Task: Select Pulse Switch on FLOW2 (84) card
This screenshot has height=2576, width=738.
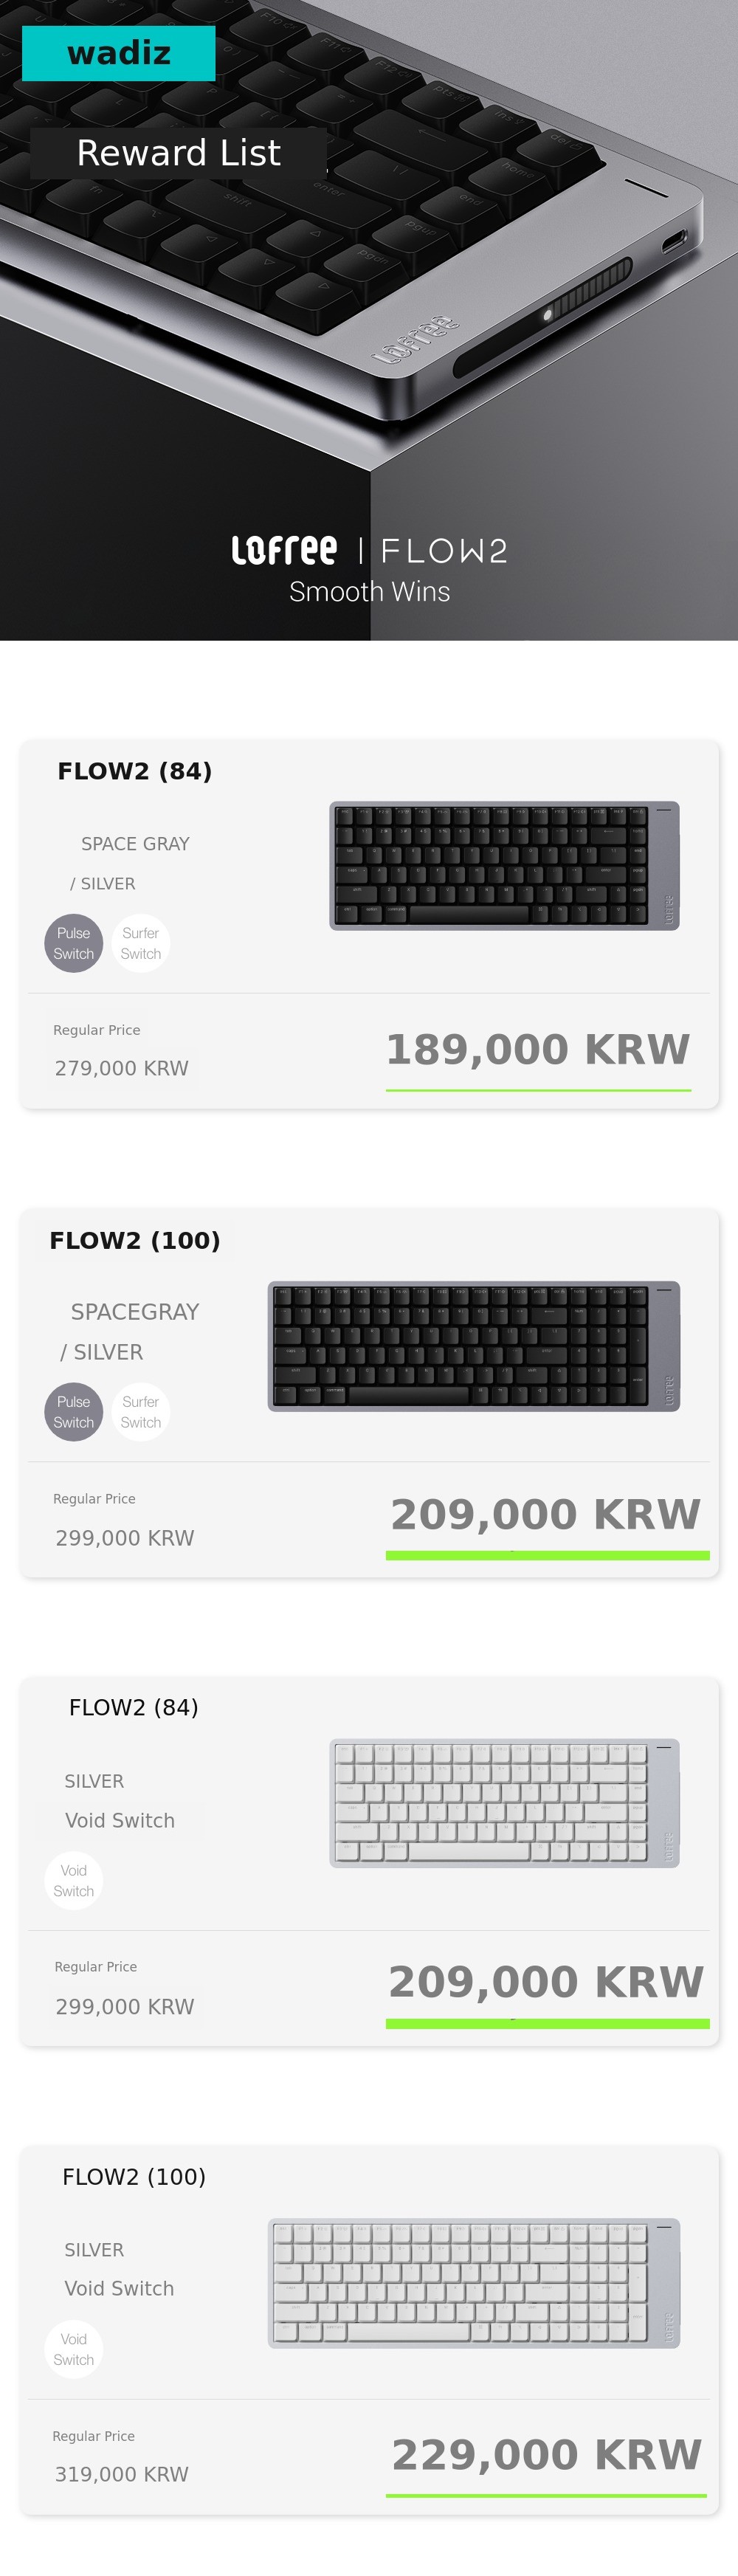Action: click(74, 943)
